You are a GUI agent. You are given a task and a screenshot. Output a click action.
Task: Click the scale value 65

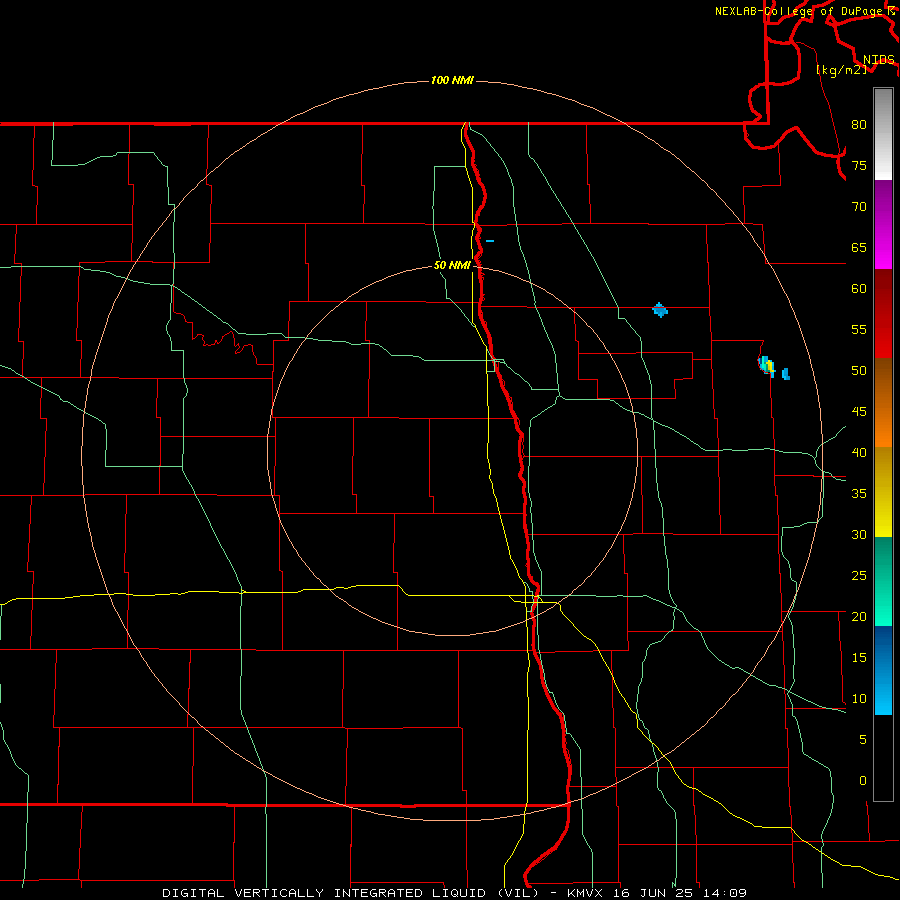tap(859, 247)
